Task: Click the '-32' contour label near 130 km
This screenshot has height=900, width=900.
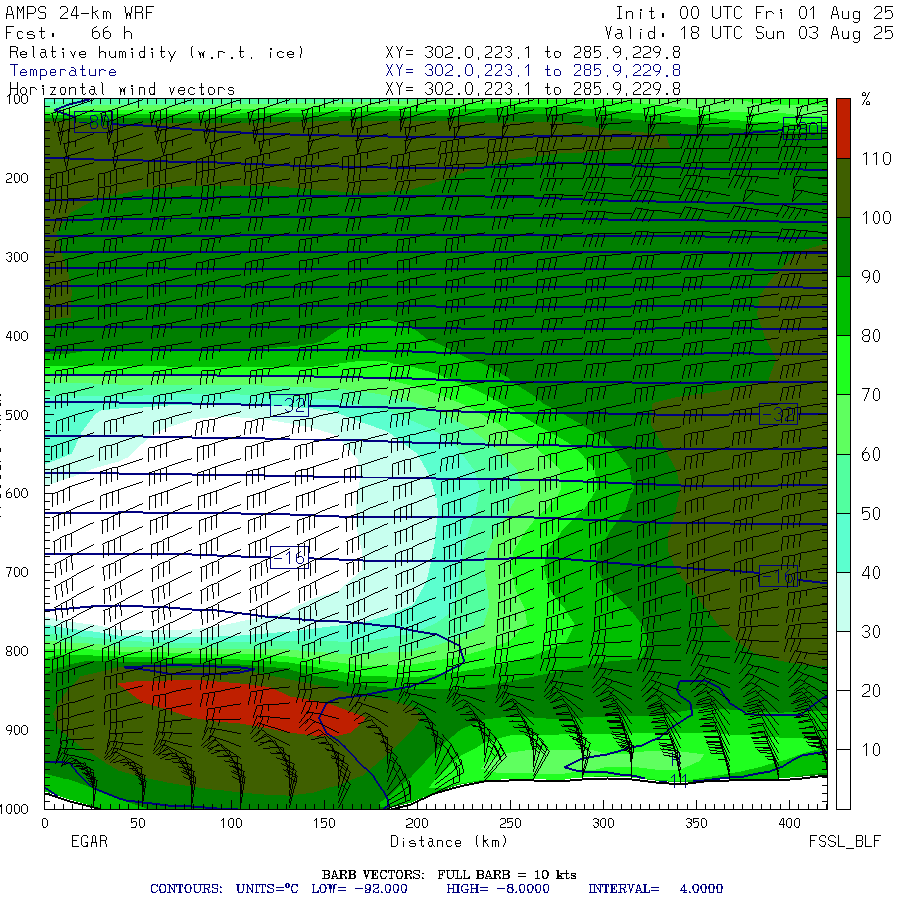Action: coord(289,405)
